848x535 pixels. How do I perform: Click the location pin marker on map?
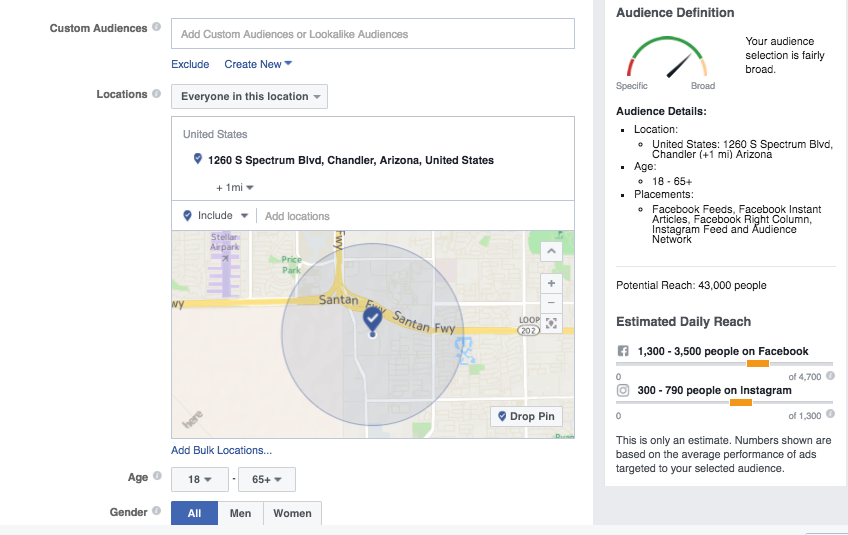tap(373, 320)
